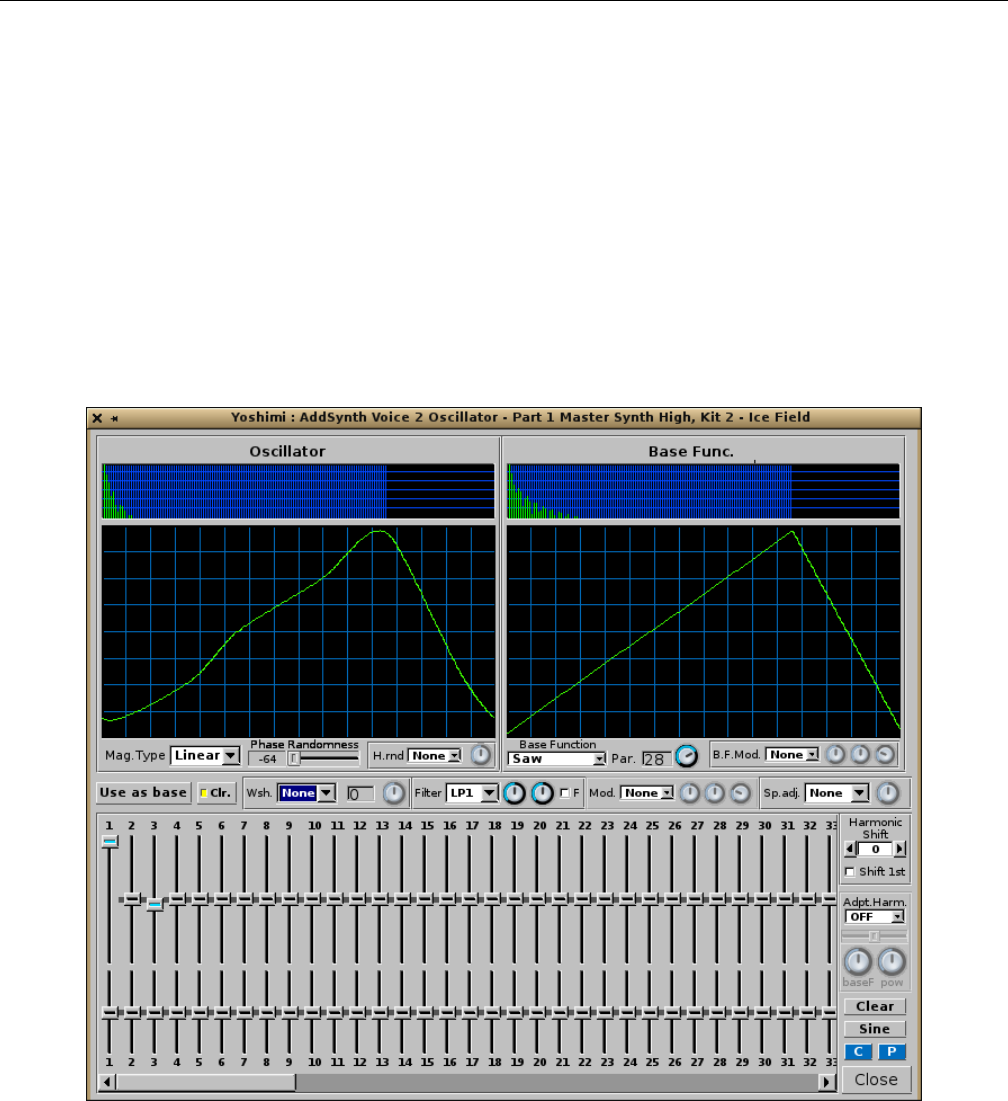
Task: Open the Mag.Type Linear dropdown
Action: pyautogui.click(x=205, y=756)
